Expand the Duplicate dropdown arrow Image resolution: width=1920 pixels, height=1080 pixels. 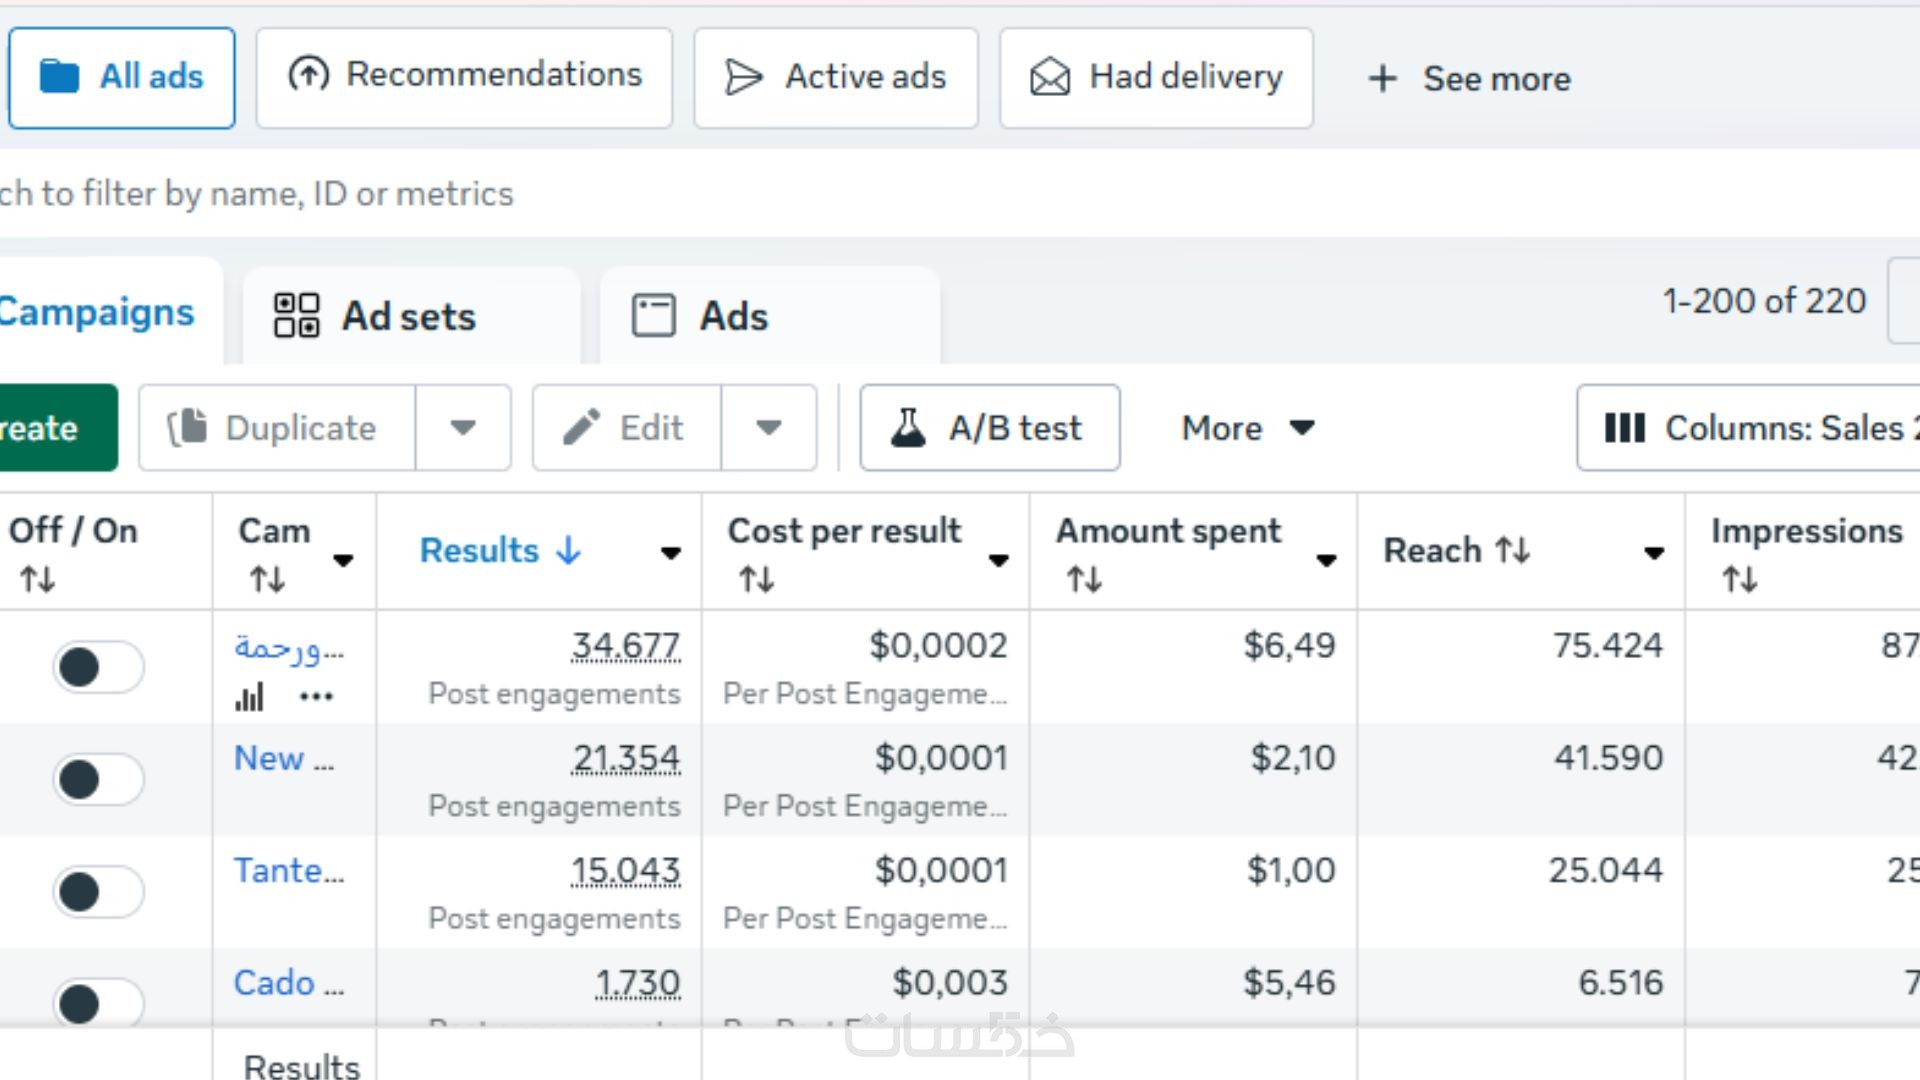tap(462, 428)
